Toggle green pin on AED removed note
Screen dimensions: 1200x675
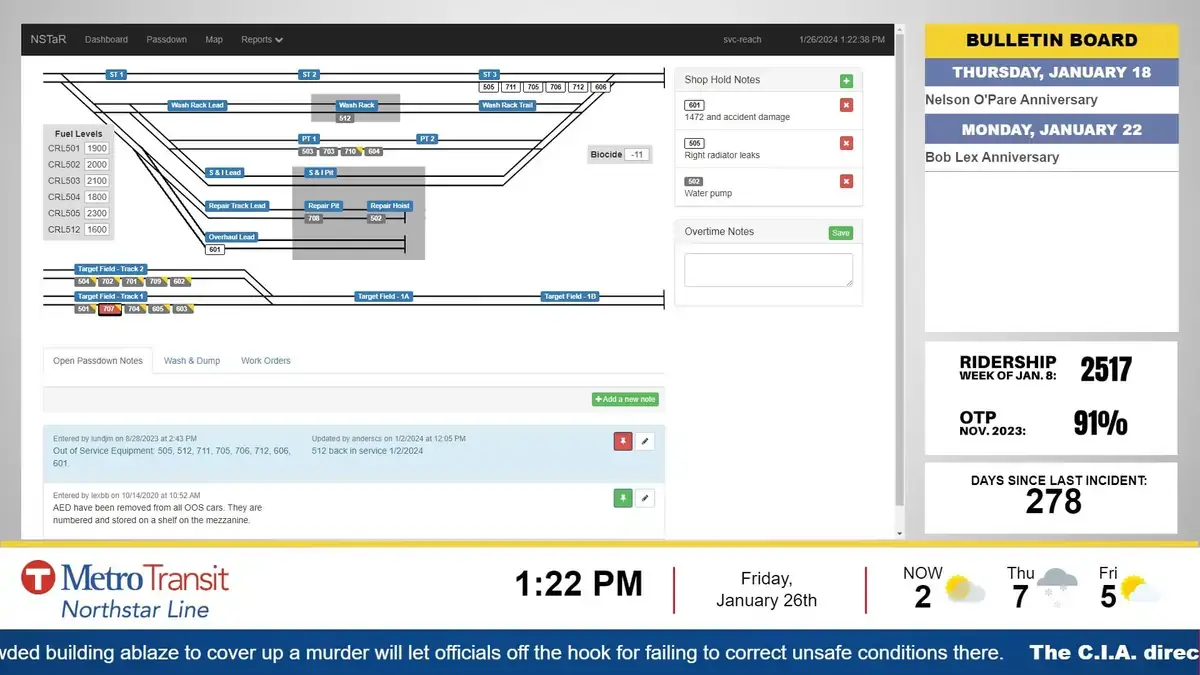pyautogui.click(x=622, y=497)
